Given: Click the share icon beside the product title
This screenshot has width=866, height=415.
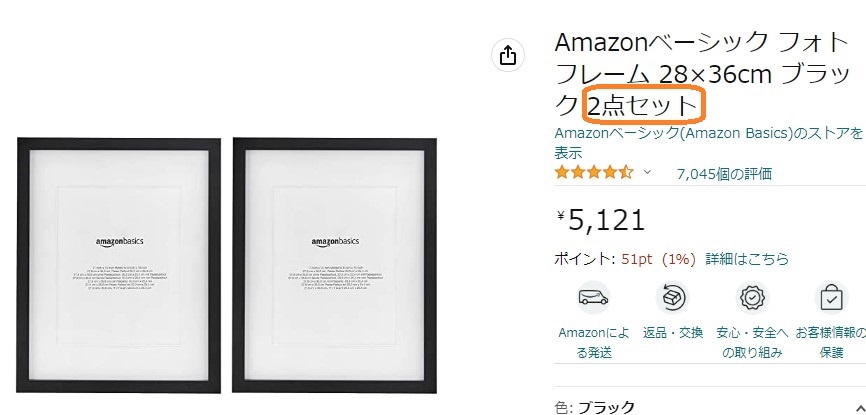Looking at the screenshot, I should click(x=508, y=56).
